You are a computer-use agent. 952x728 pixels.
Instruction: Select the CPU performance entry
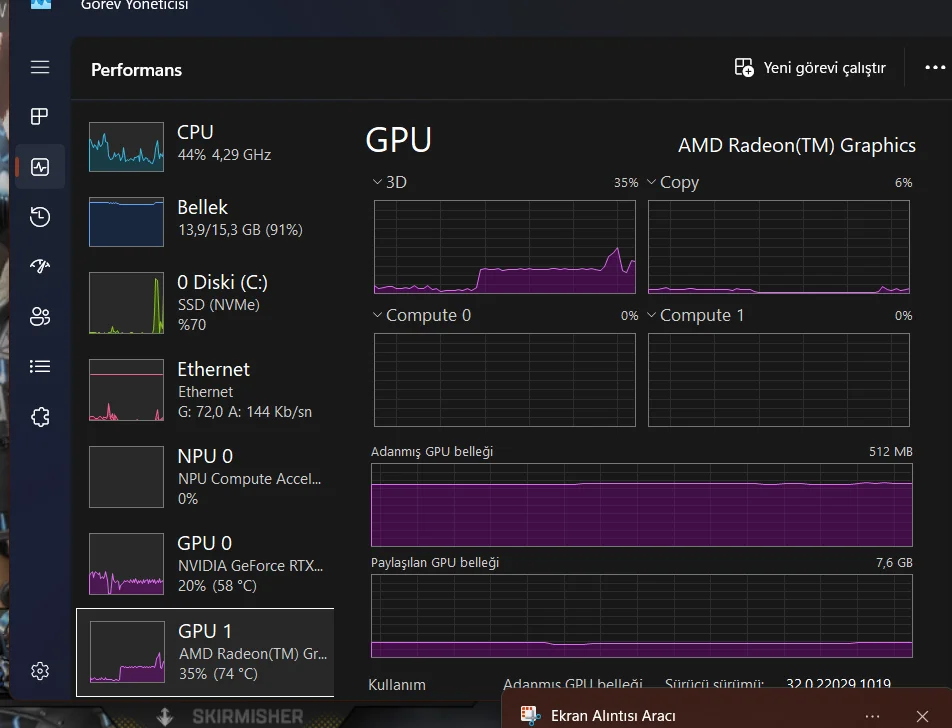tap(205, 146)
